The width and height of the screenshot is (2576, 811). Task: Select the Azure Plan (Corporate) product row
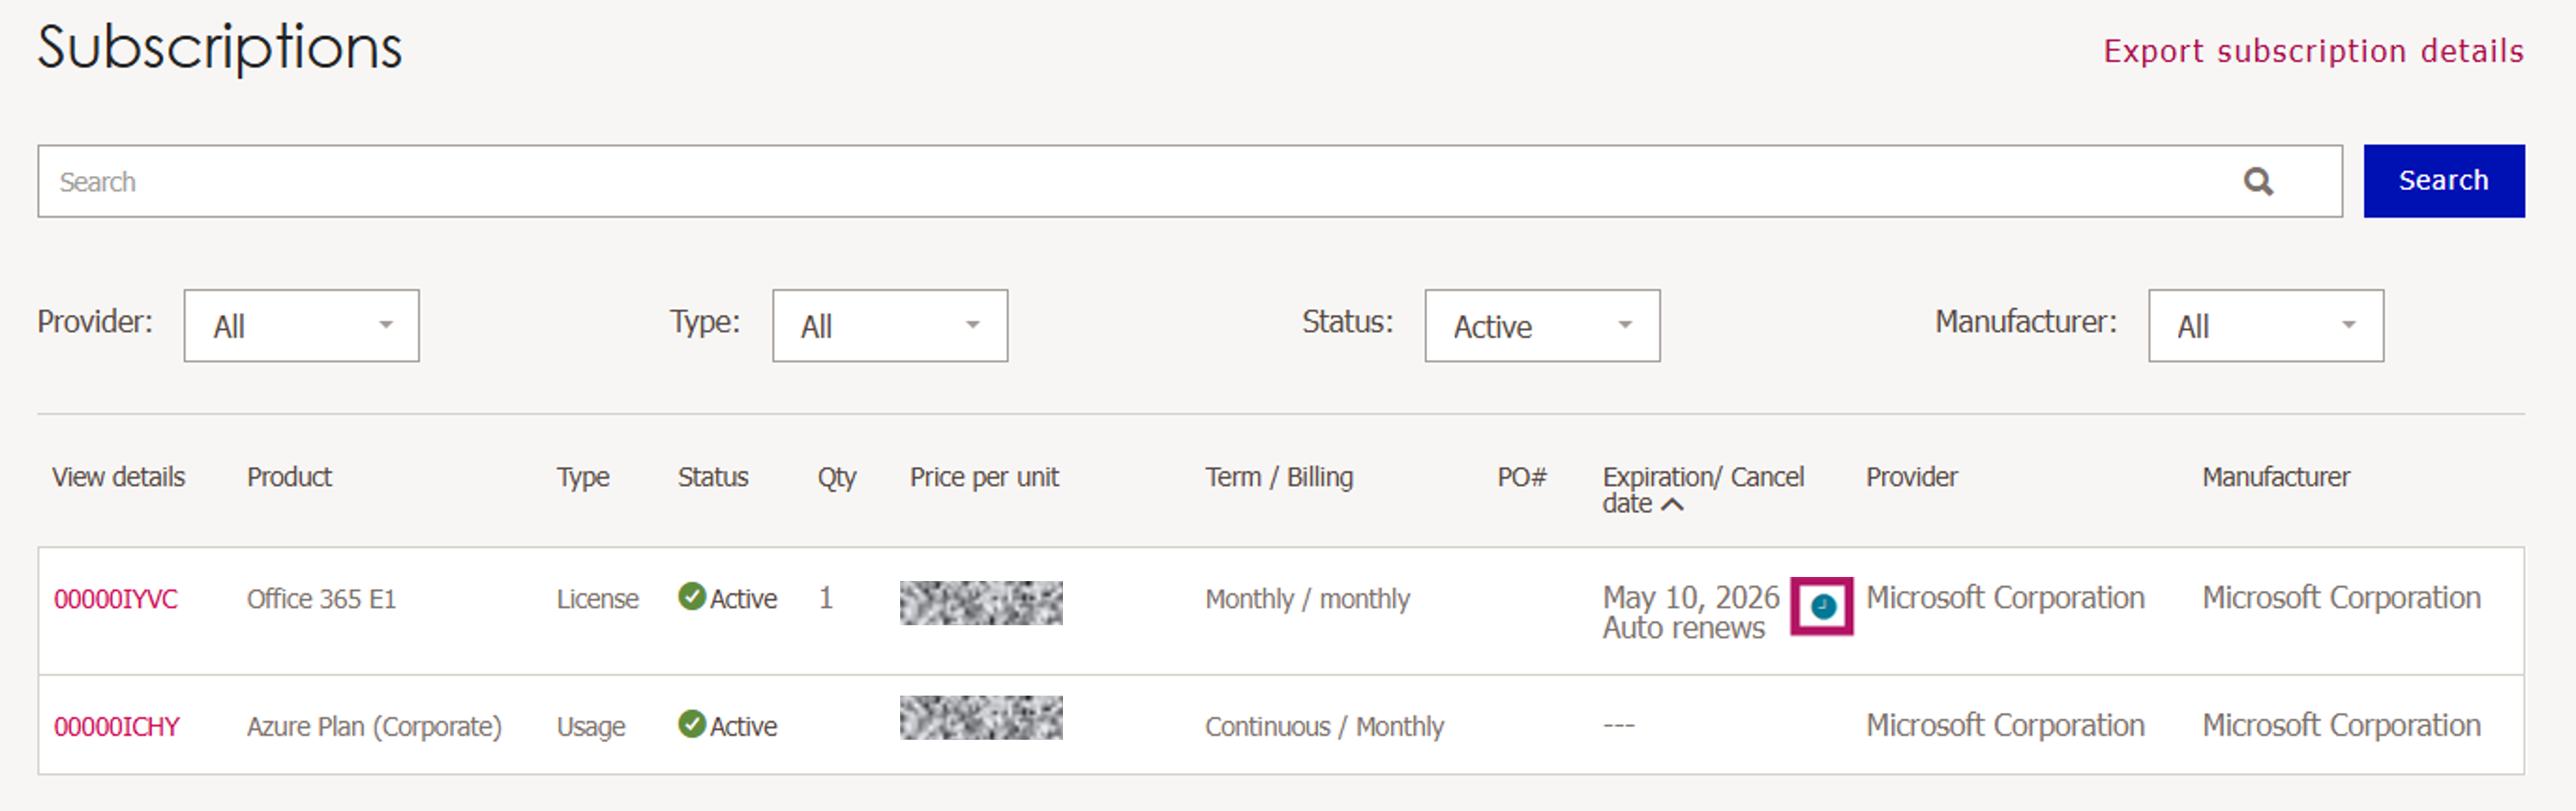374,726
